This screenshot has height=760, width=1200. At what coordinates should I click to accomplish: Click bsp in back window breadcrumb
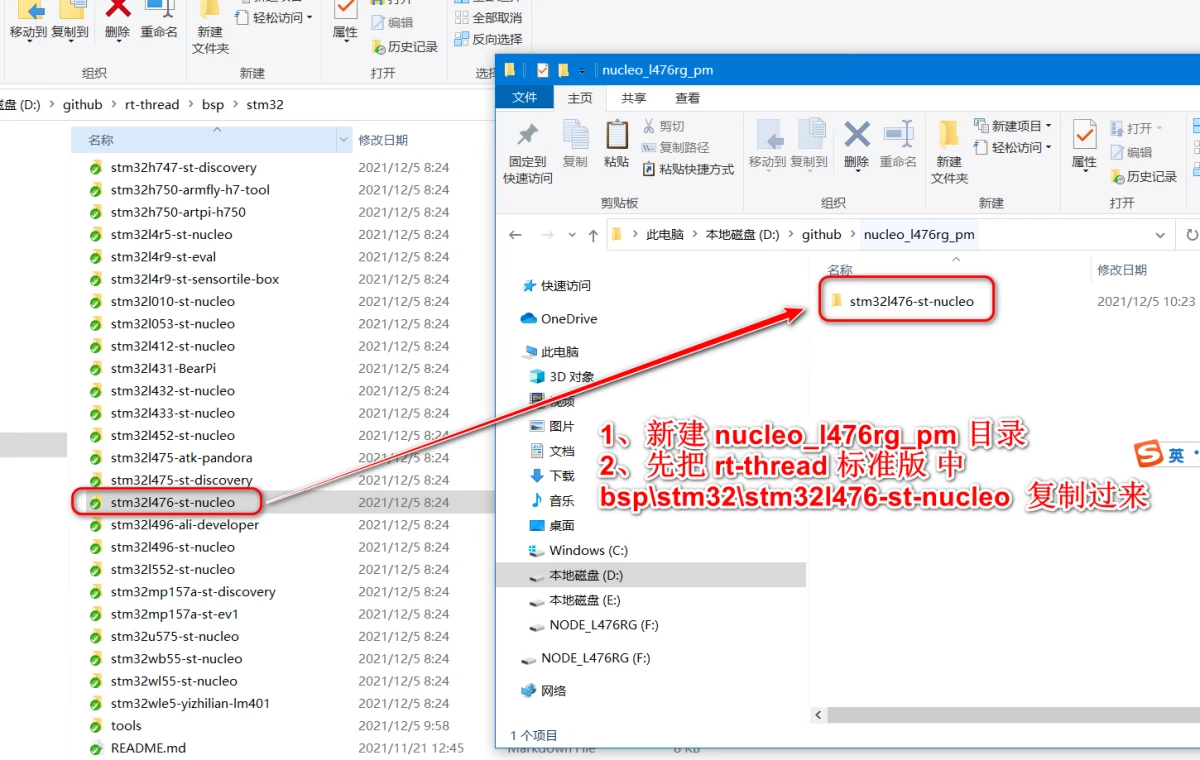click(x=213, y=104)
